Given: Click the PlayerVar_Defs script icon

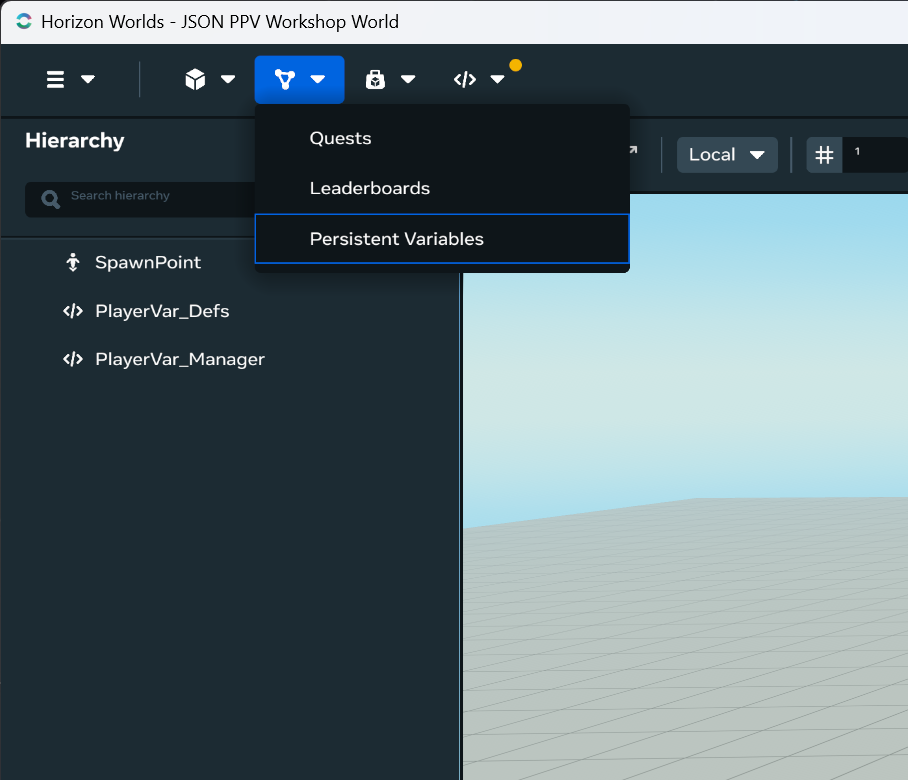Looking at the screenshot, I should click(73, 311).
